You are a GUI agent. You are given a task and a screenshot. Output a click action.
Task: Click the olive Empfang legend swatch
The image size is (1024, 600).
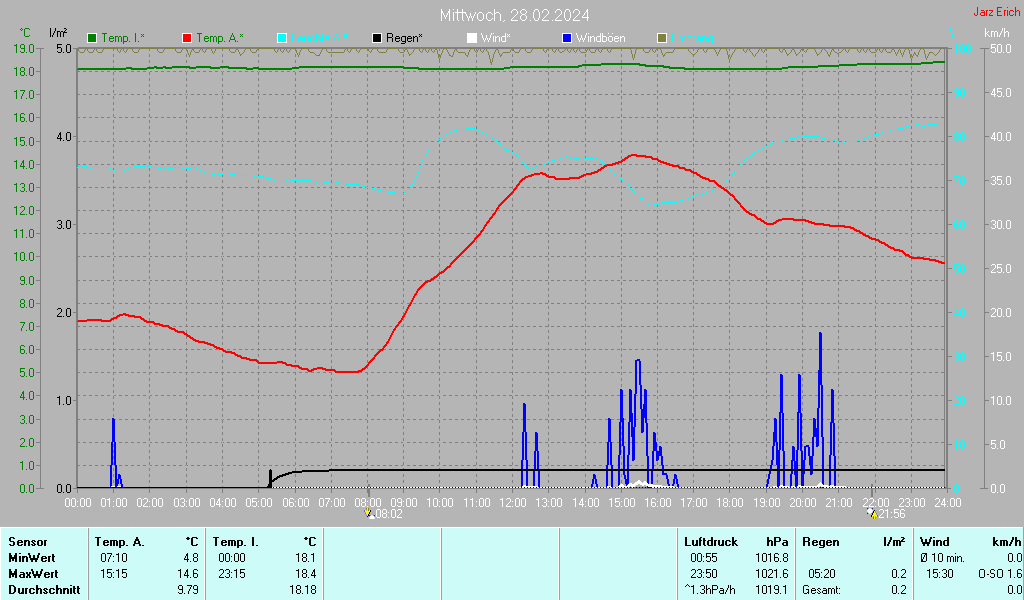point(662,39)
